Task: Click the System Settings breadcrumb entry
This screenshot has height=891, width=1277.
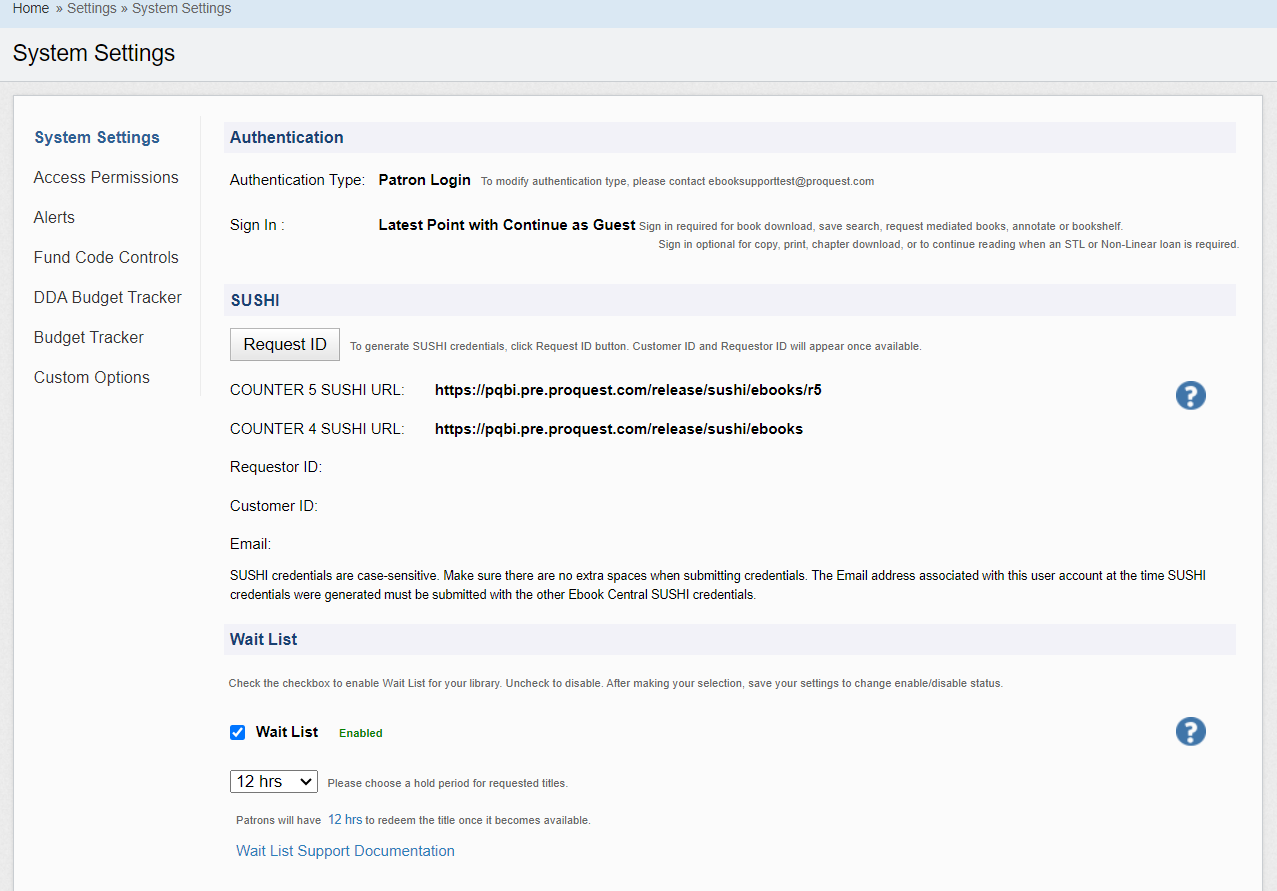Action: (x=181, y=8)
